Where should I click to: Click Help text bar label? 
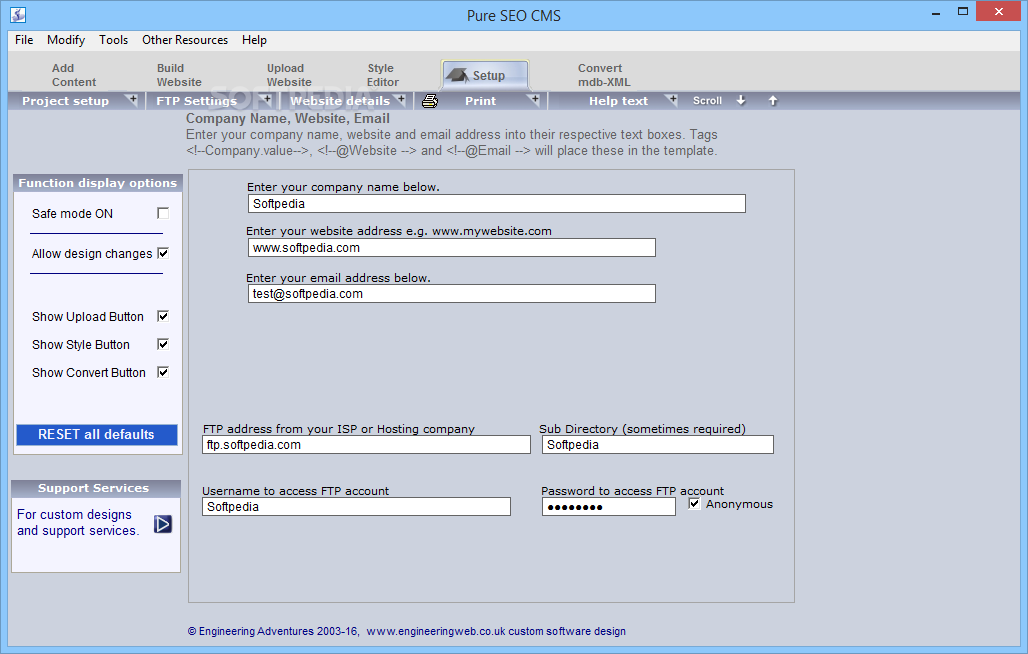click(x=618, y=101)
